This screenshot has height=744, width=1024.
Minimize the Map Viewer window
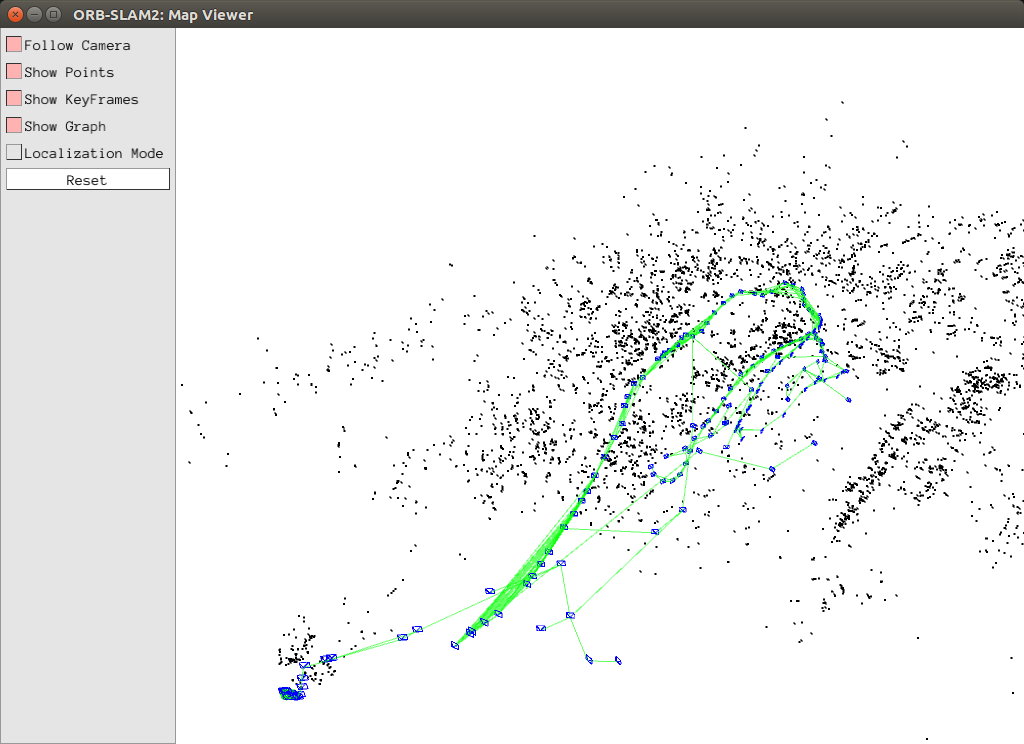(x=35, y=14)
